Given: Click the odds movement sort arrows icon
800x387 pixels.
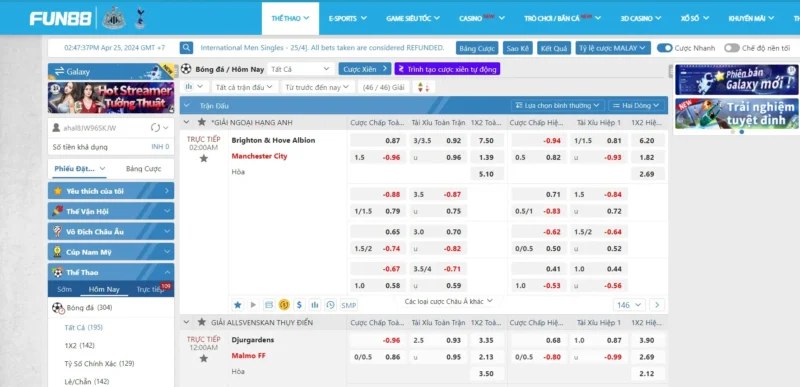Looking at the screenshot, I should pos(423,87).
